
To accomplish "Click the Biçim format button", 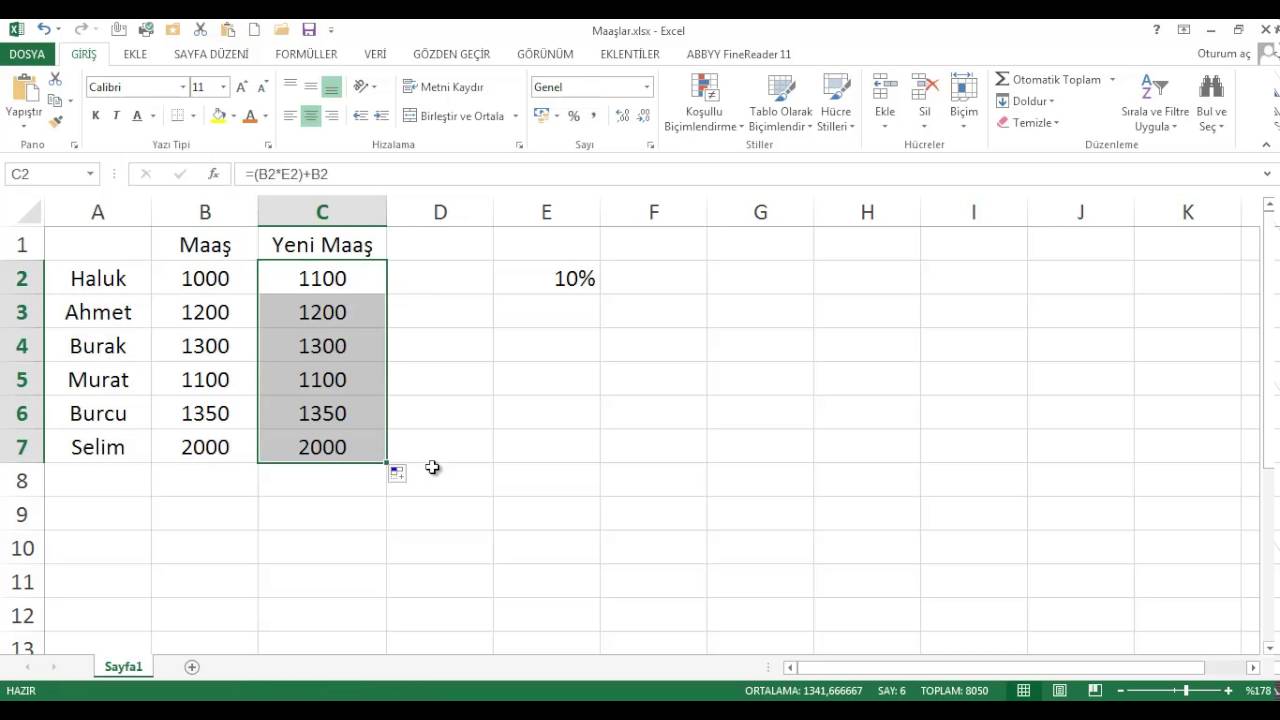I will [x=964, y=103].
